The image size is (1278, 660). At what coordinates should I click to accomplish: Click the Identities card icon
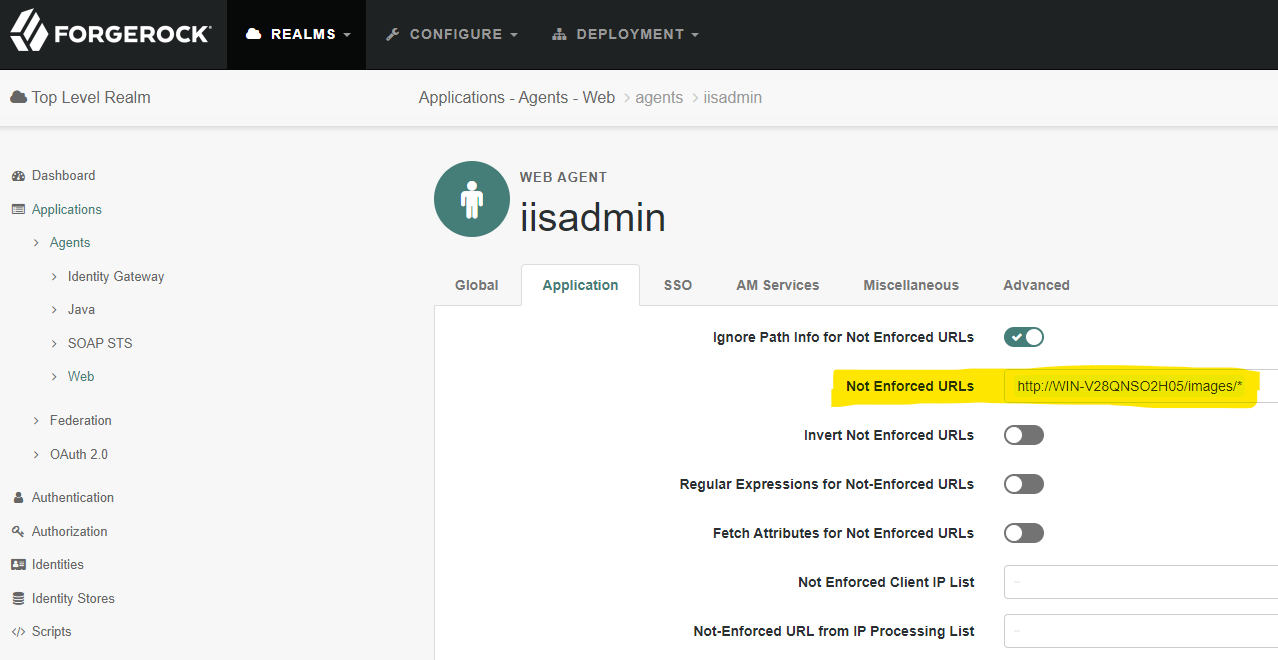(x=18, y=565)
